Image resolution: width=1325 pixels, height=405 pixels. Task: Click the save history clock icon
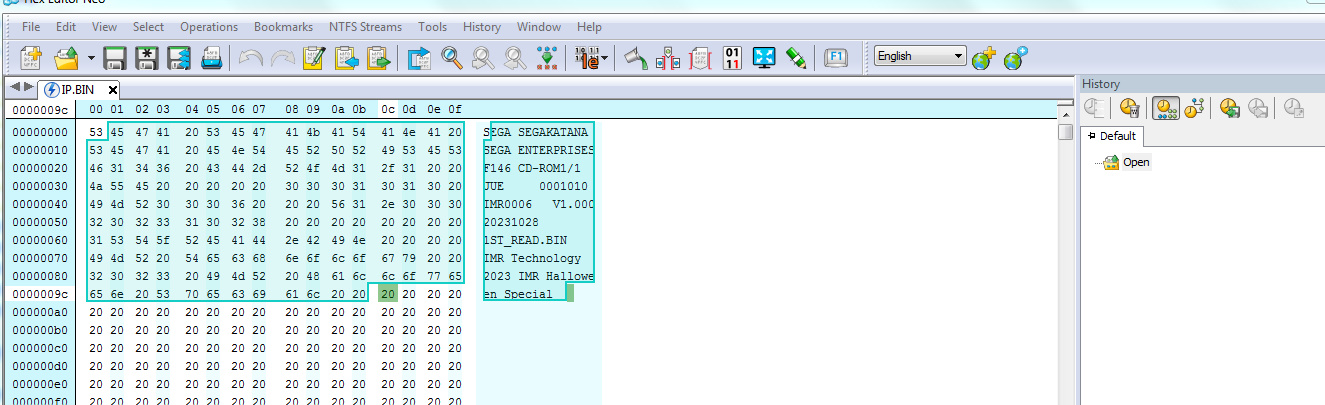tap(1229, 108)
